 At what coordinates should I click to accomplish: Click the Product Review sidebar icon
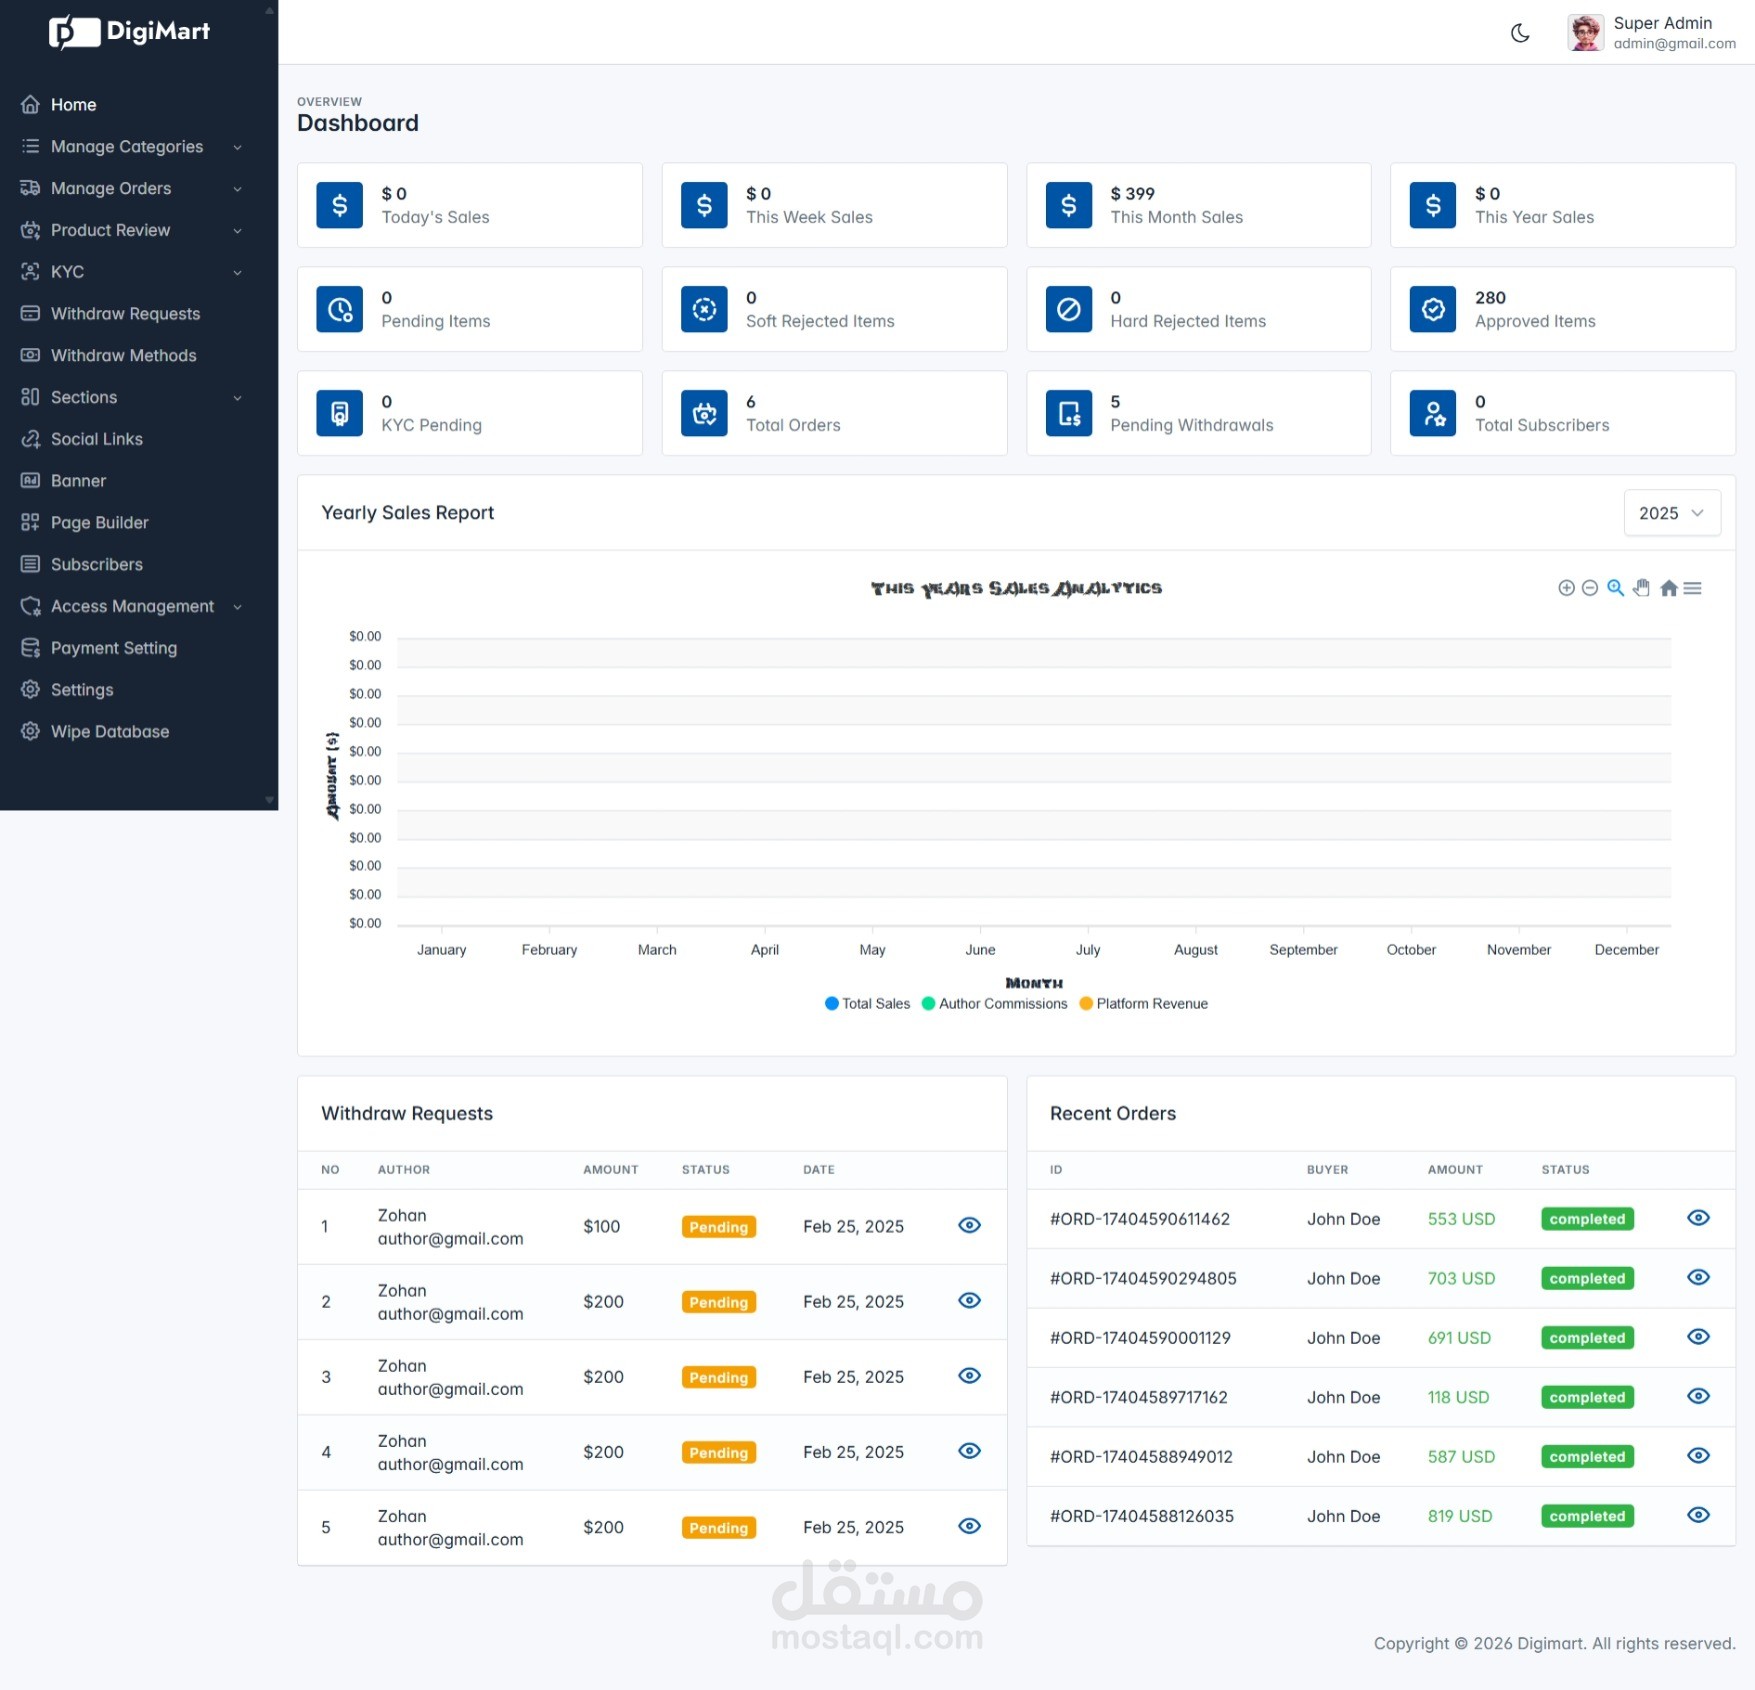(x=30, y=231)
